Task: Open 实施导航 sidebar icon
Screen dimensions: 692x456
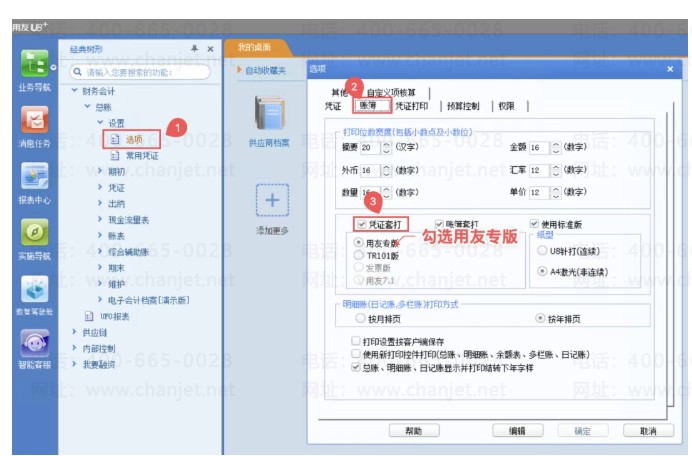Action: [34, 232]
